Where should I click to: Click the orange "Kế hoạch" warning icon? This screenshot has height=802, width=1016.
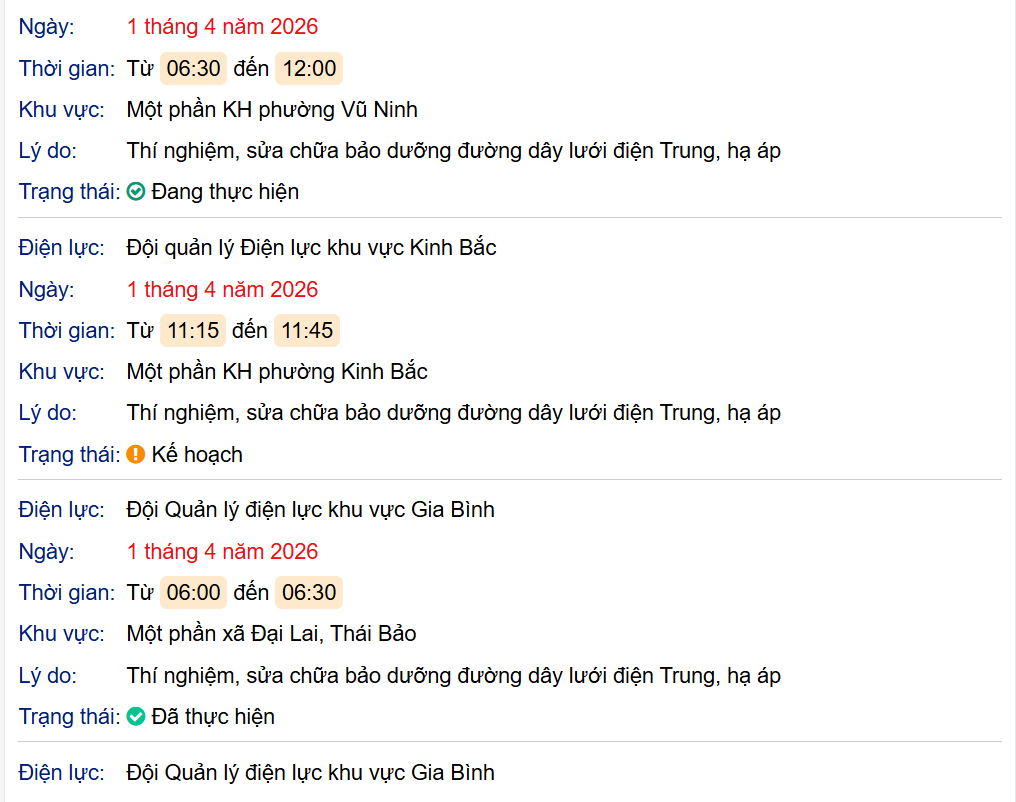click(x=137, y=455)
